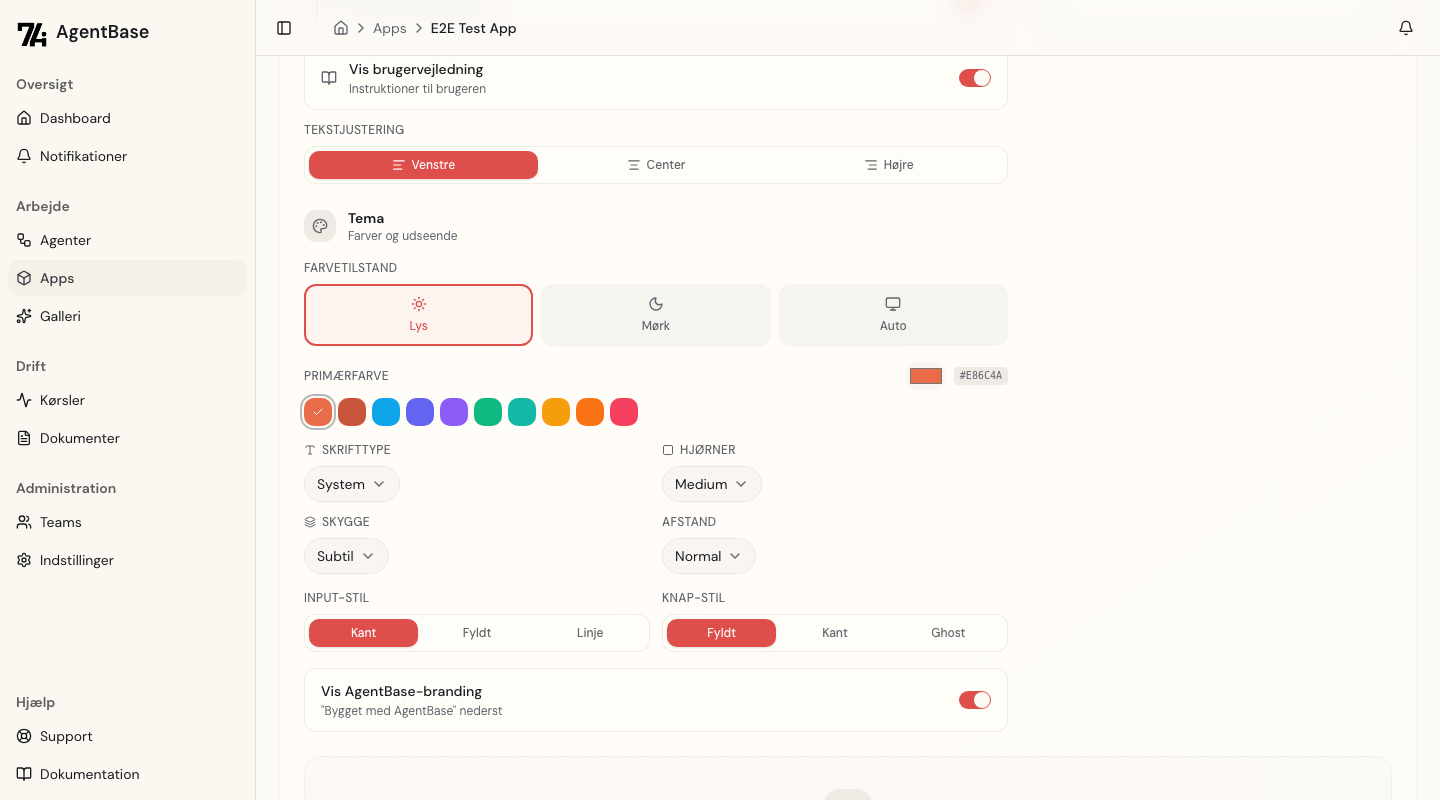Open Agenter in the sidebar
1440x800 pixels.
[65, 240]
